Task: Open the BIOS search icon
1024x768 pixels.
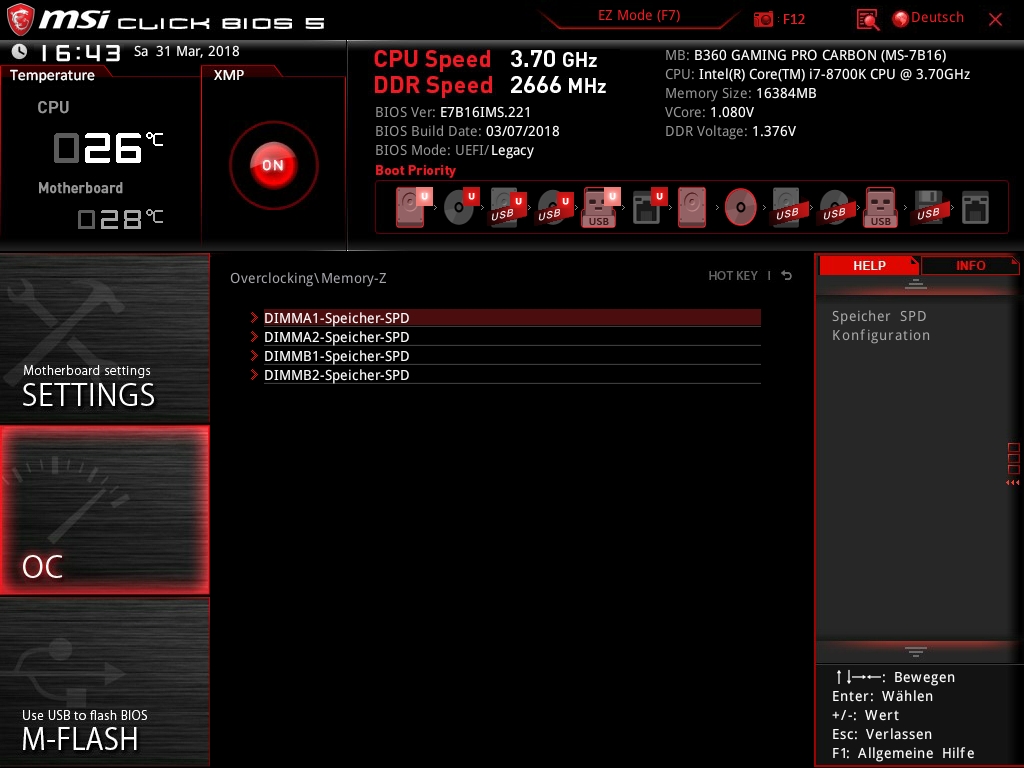Action: 867,20
